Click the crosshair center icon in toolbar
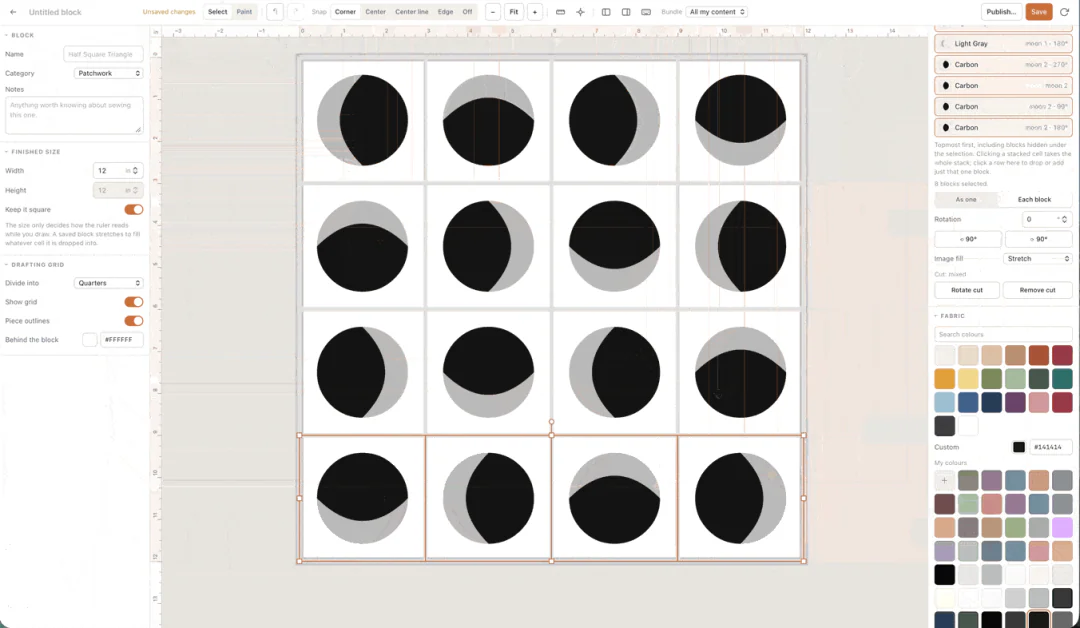The width and height of the screenshot is (1080, 628). pos(581,12)
